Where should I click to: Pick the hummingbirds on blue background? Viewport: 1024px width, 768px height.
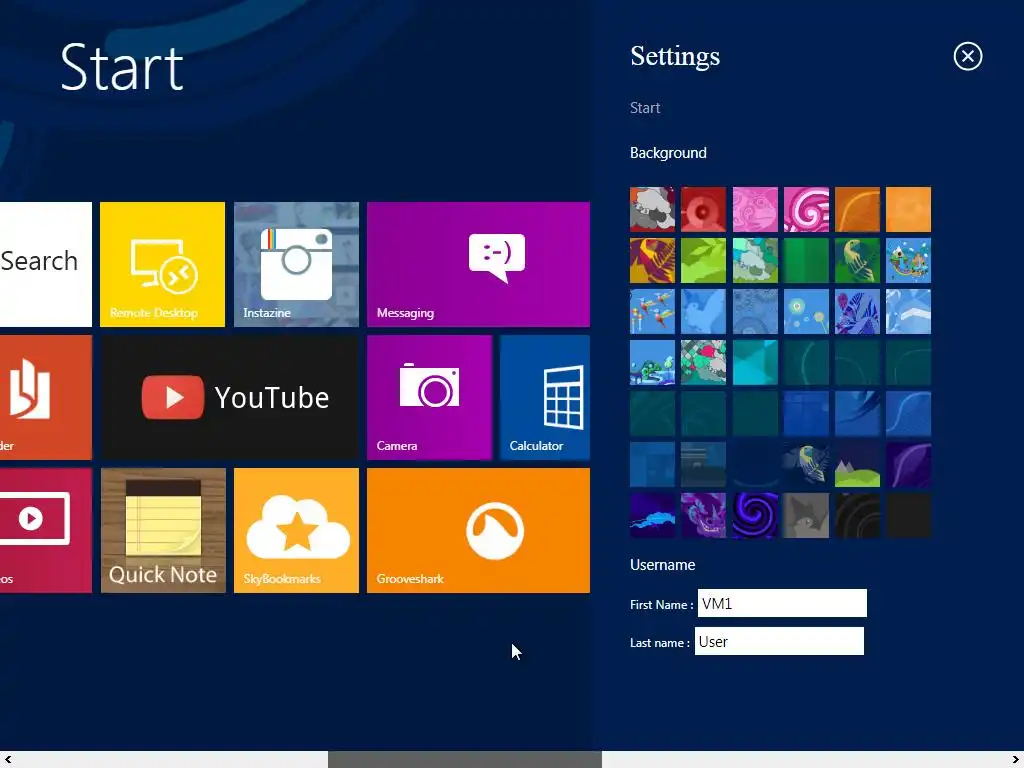click(652, 312)
